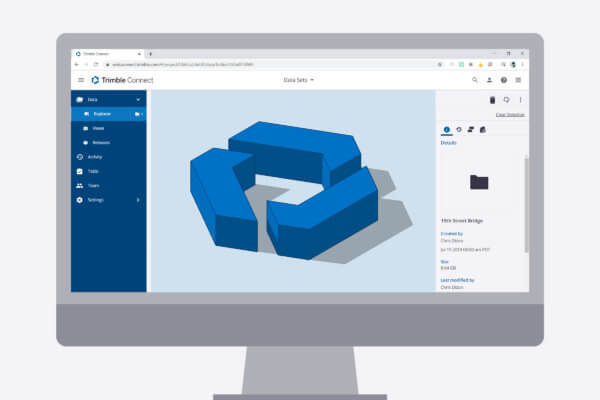The width and height of the screenshot is (600, 400).
Task: Click the comment bubble icon in the panel
Action: click(x=506, y=99)
